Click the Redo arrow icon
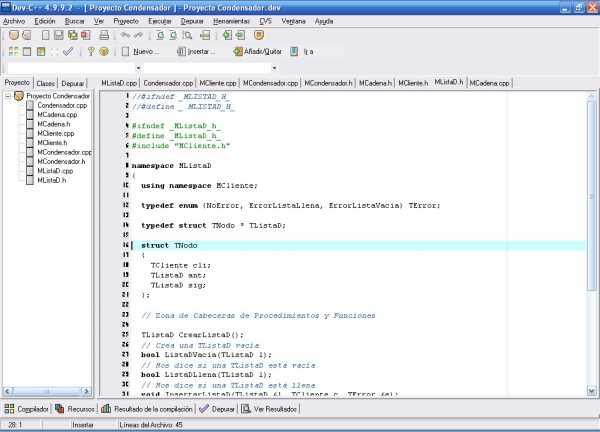The image size is (600, 432). tap(139, 35)
